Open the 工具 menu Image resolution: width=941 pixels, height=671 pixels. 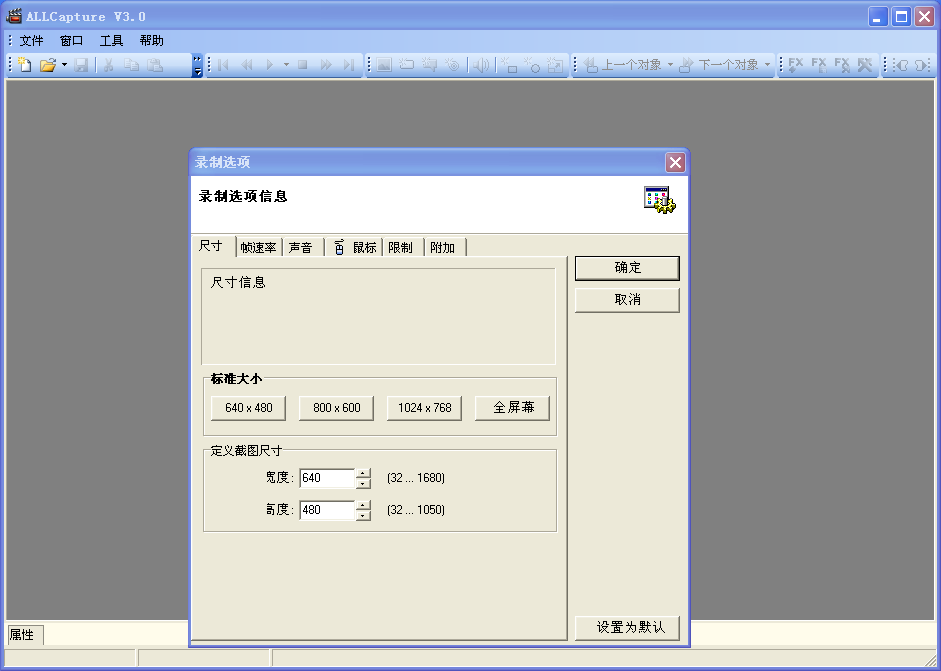(x=111, y=41)
